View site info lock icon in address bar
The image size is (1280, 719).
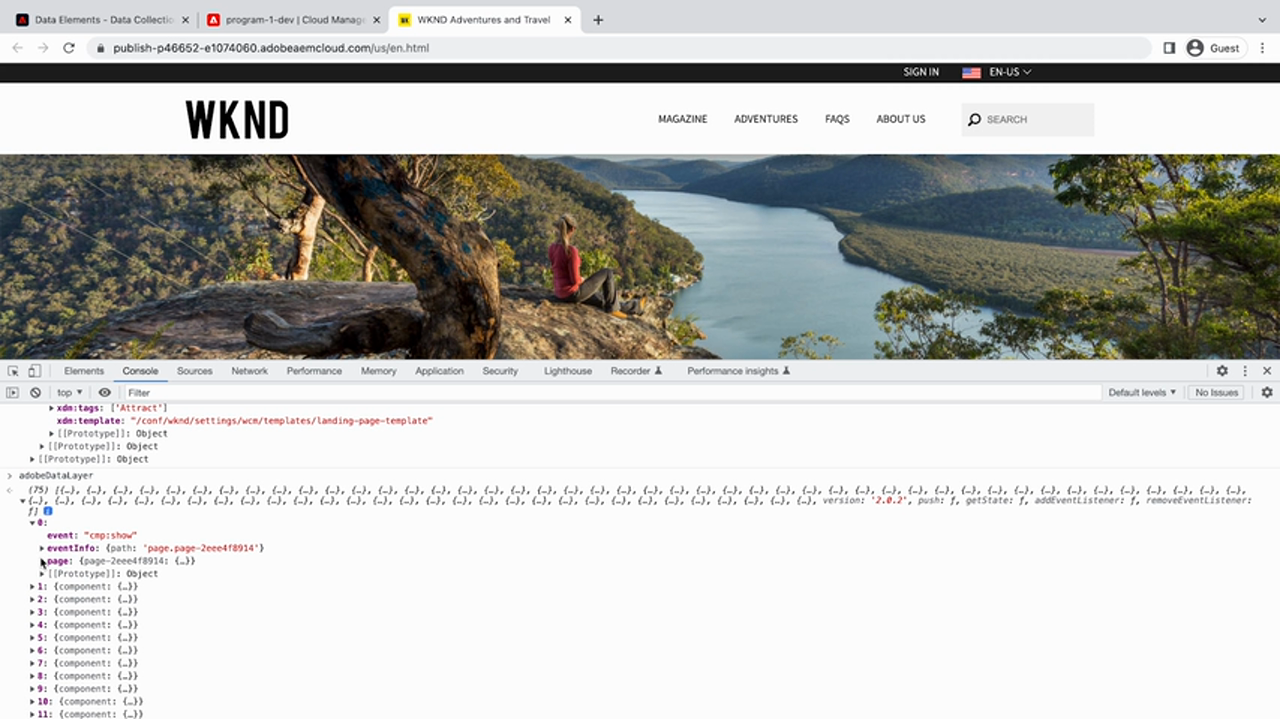(x=100, y=48)
